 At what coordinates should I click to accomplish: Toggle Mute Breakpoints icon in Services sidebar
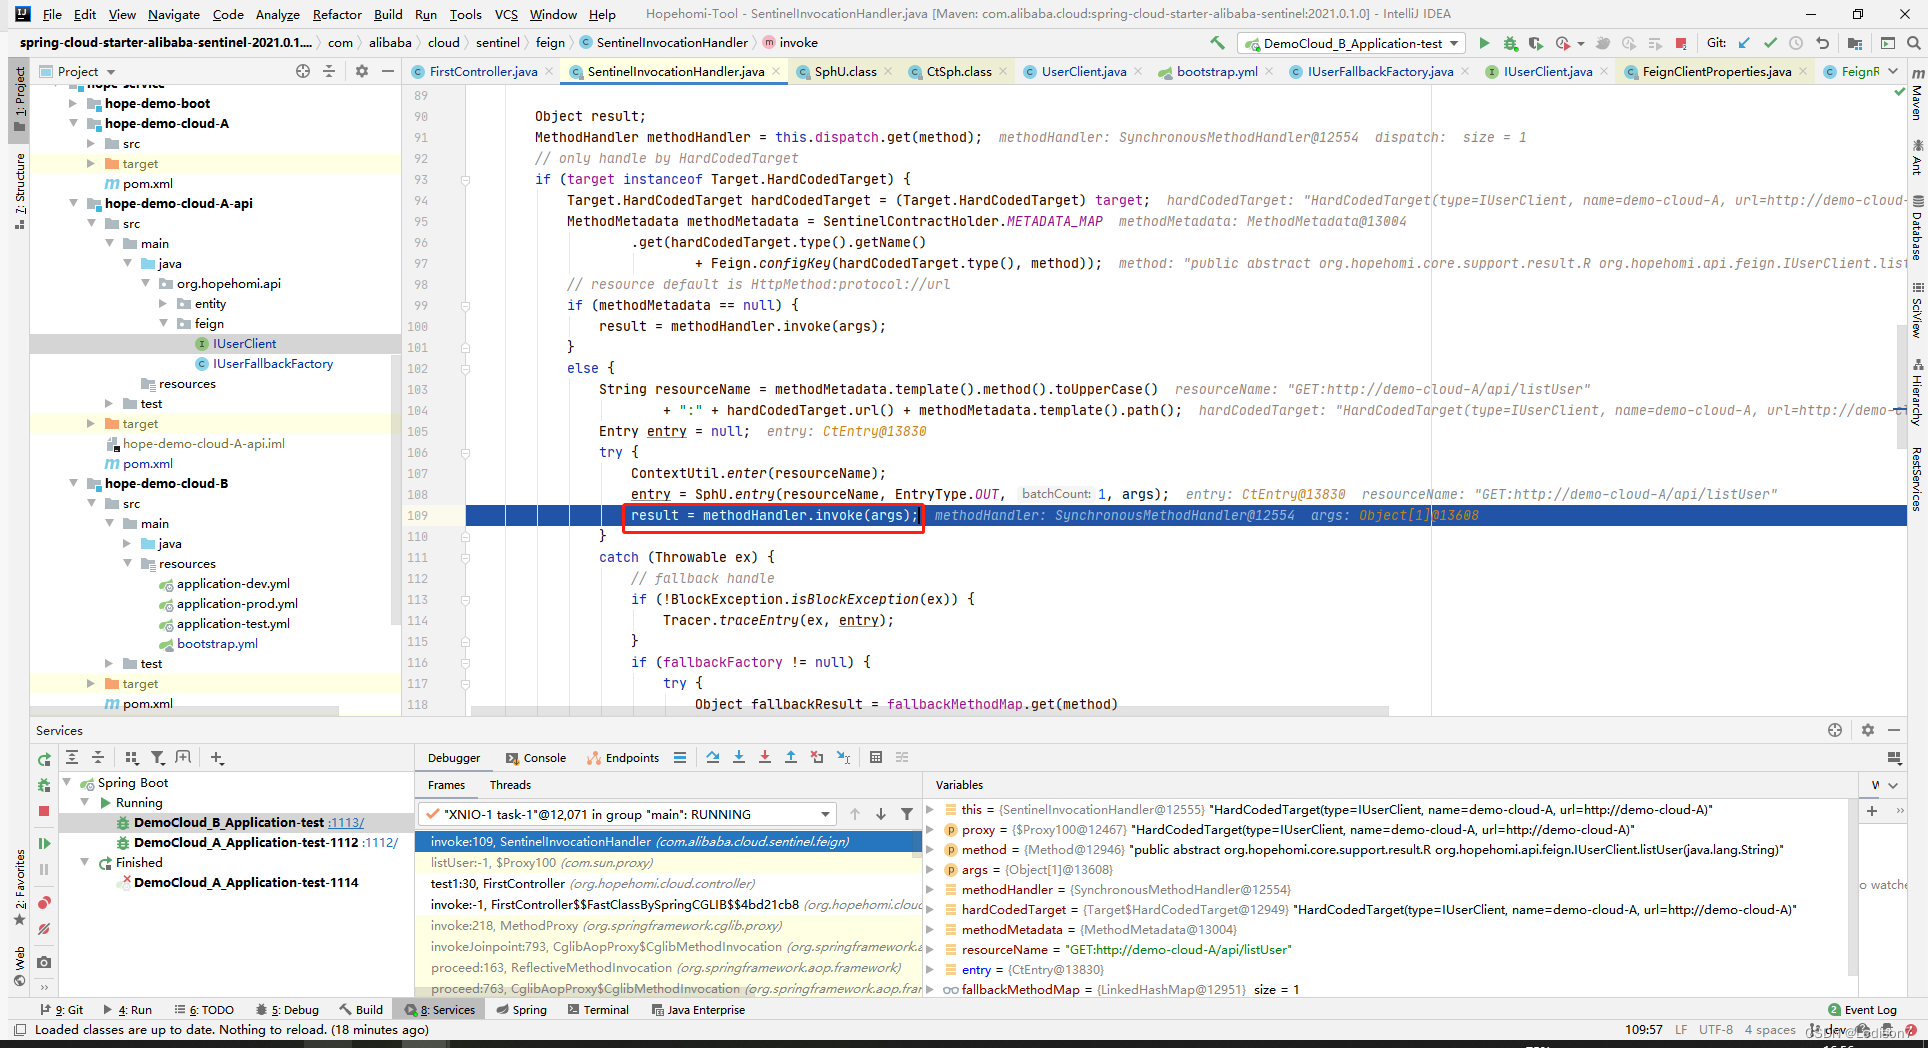click(44, 929)
